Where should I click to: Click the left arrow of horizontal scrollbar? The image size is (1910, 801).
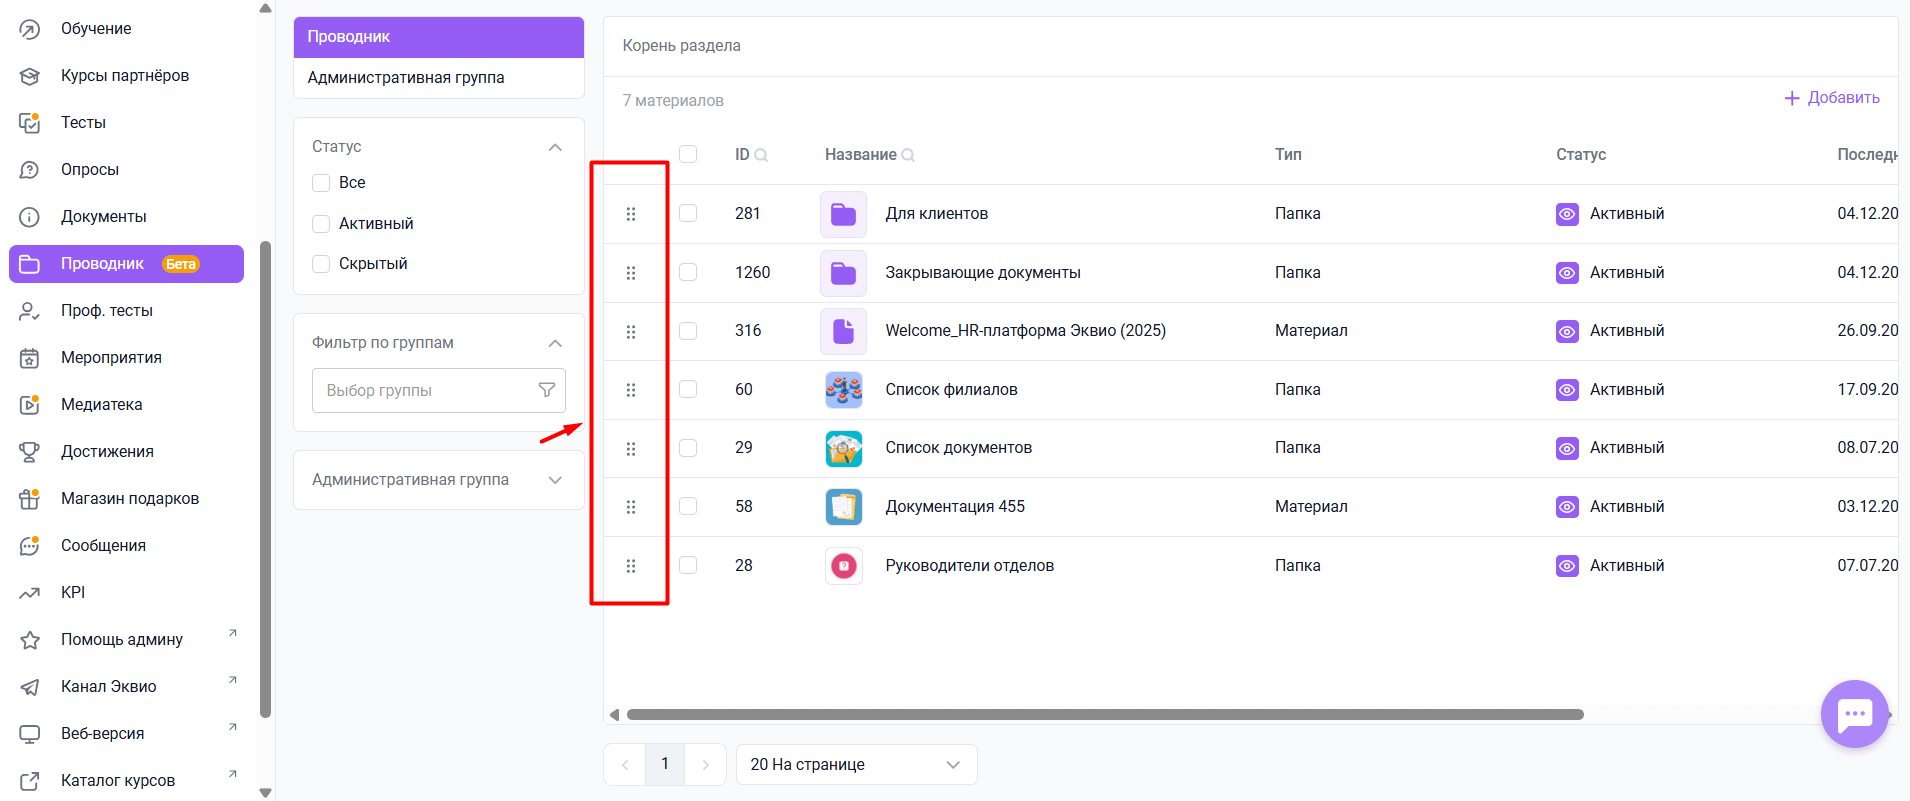coord(614,715)
